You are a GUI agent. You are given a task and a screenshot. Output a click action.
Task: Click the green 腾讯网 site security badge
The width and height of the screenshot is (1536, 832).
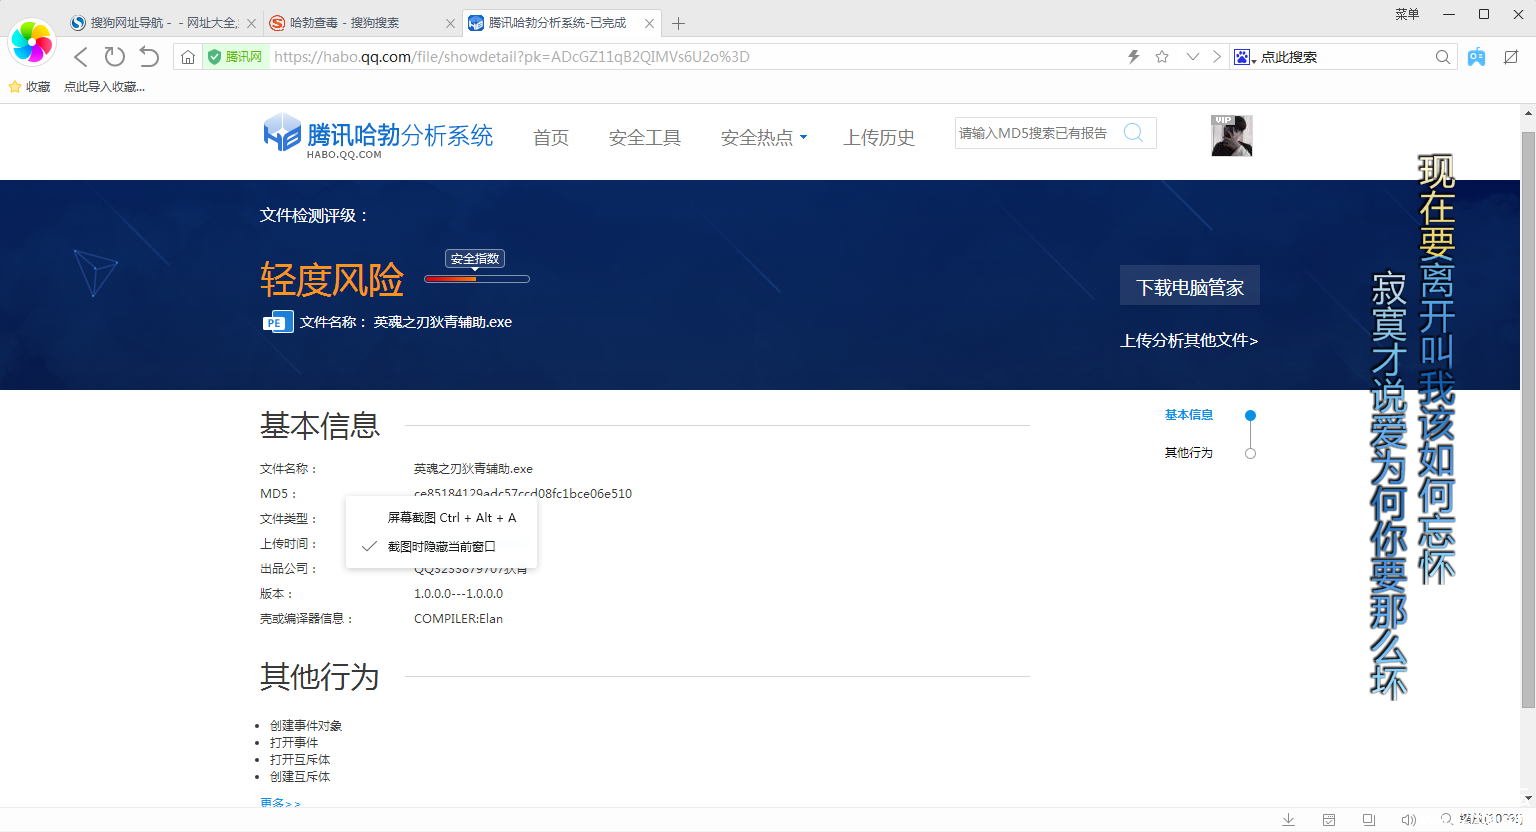coord(235,57)
